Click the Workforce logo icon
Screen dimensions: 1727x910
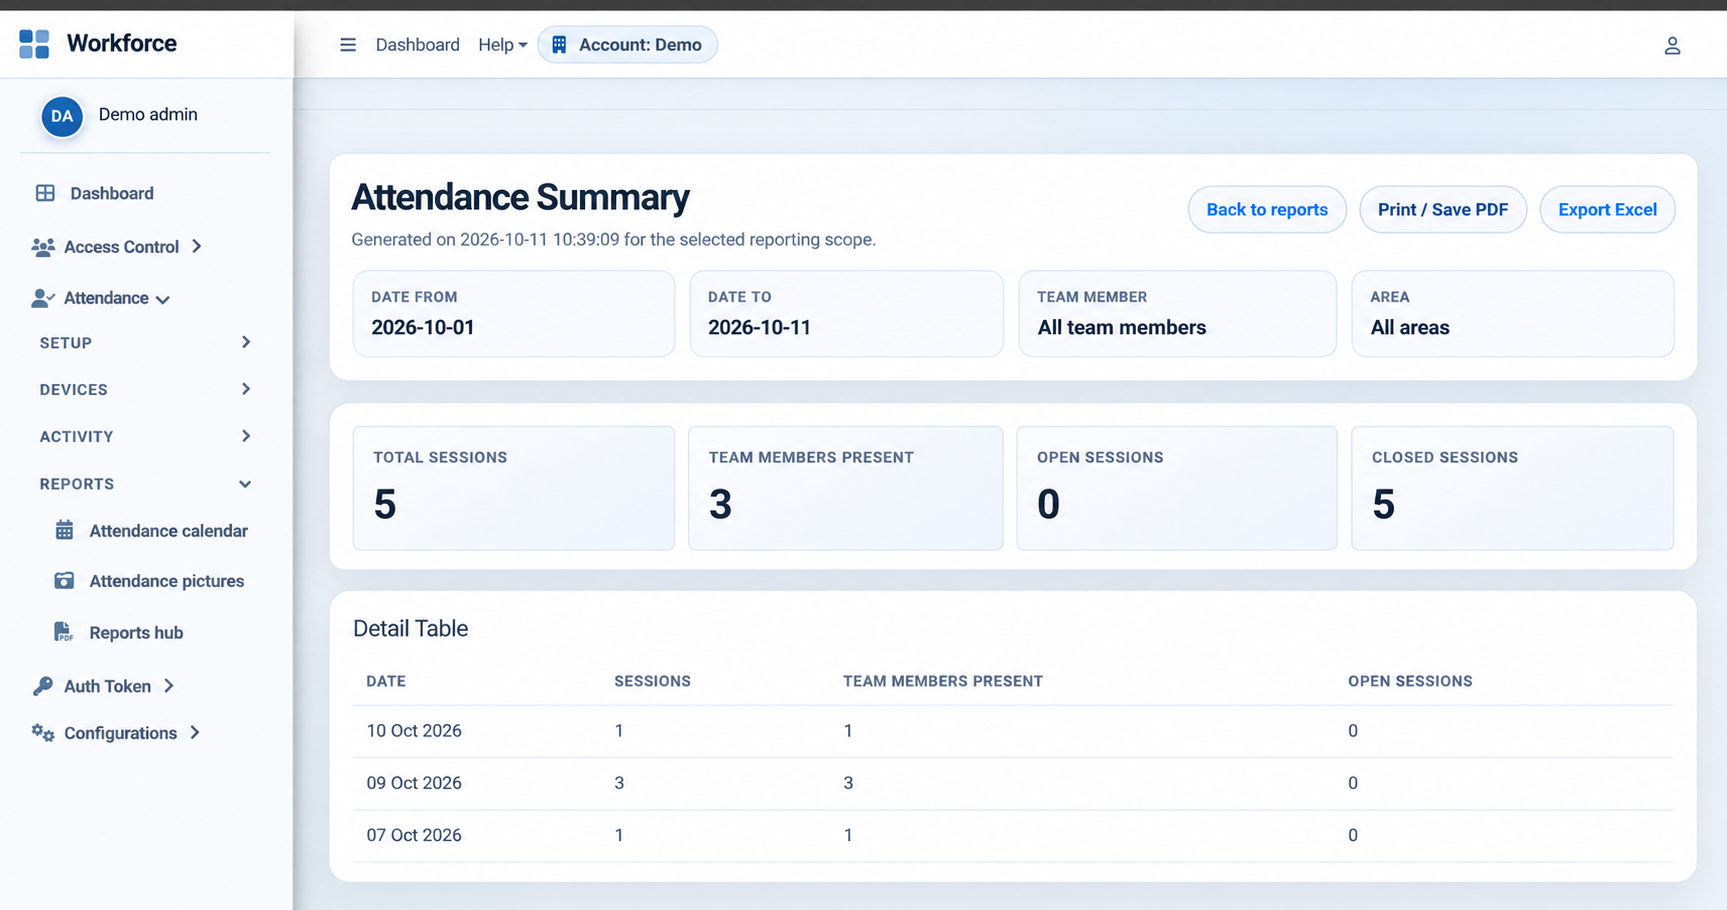pos(34,44)
